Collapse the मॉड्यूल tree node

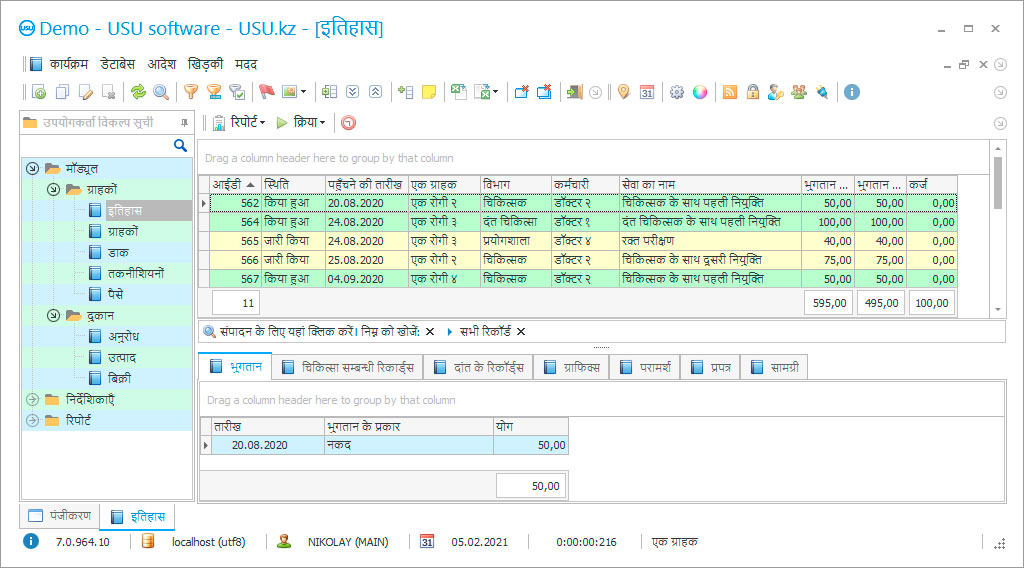(33, 168)
